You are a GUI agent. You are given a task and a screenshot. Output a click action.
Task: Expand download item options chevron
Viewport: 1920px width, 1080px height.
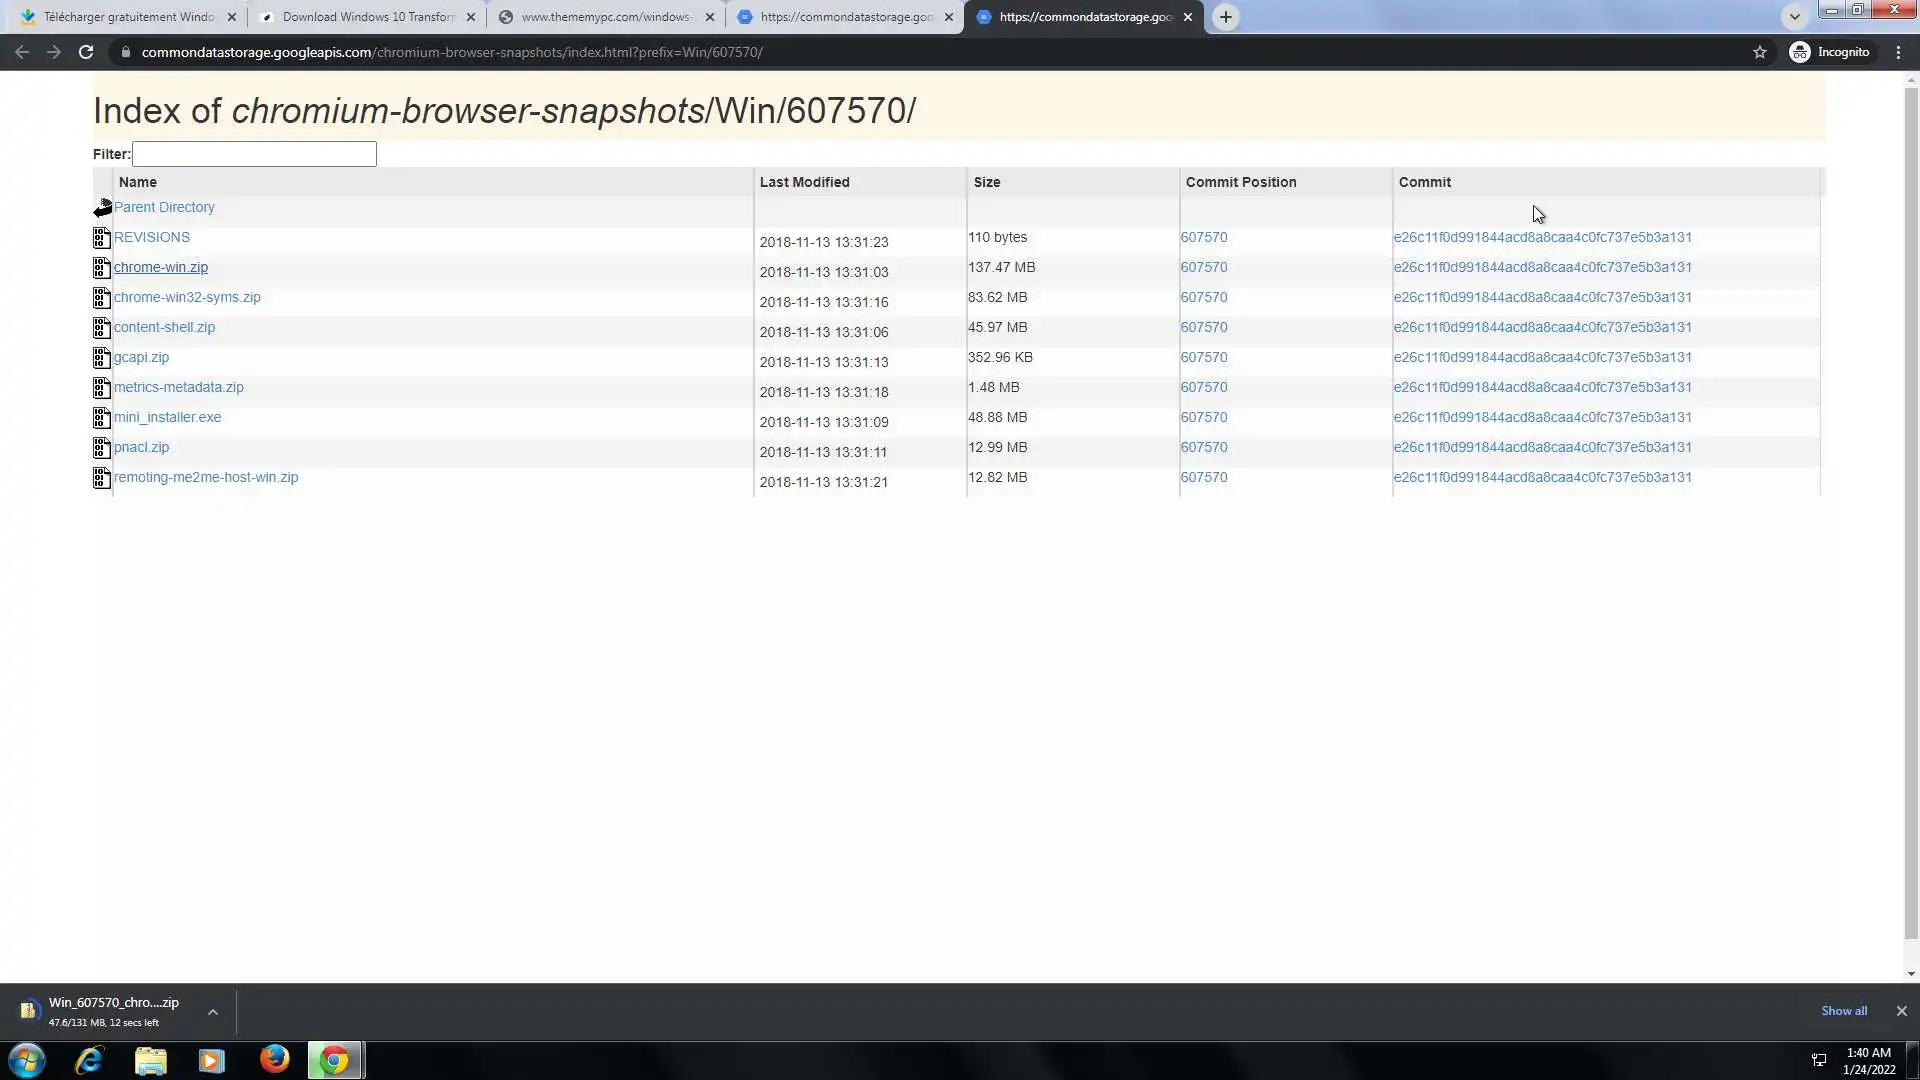[212, 1012]
